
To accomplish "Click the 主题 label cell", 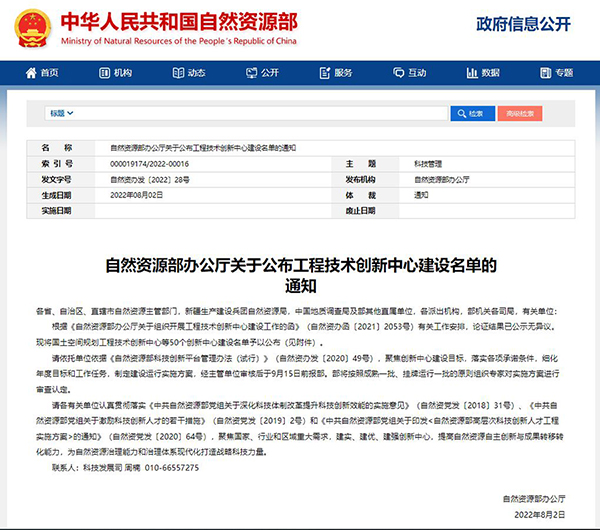I will [365, 164].
